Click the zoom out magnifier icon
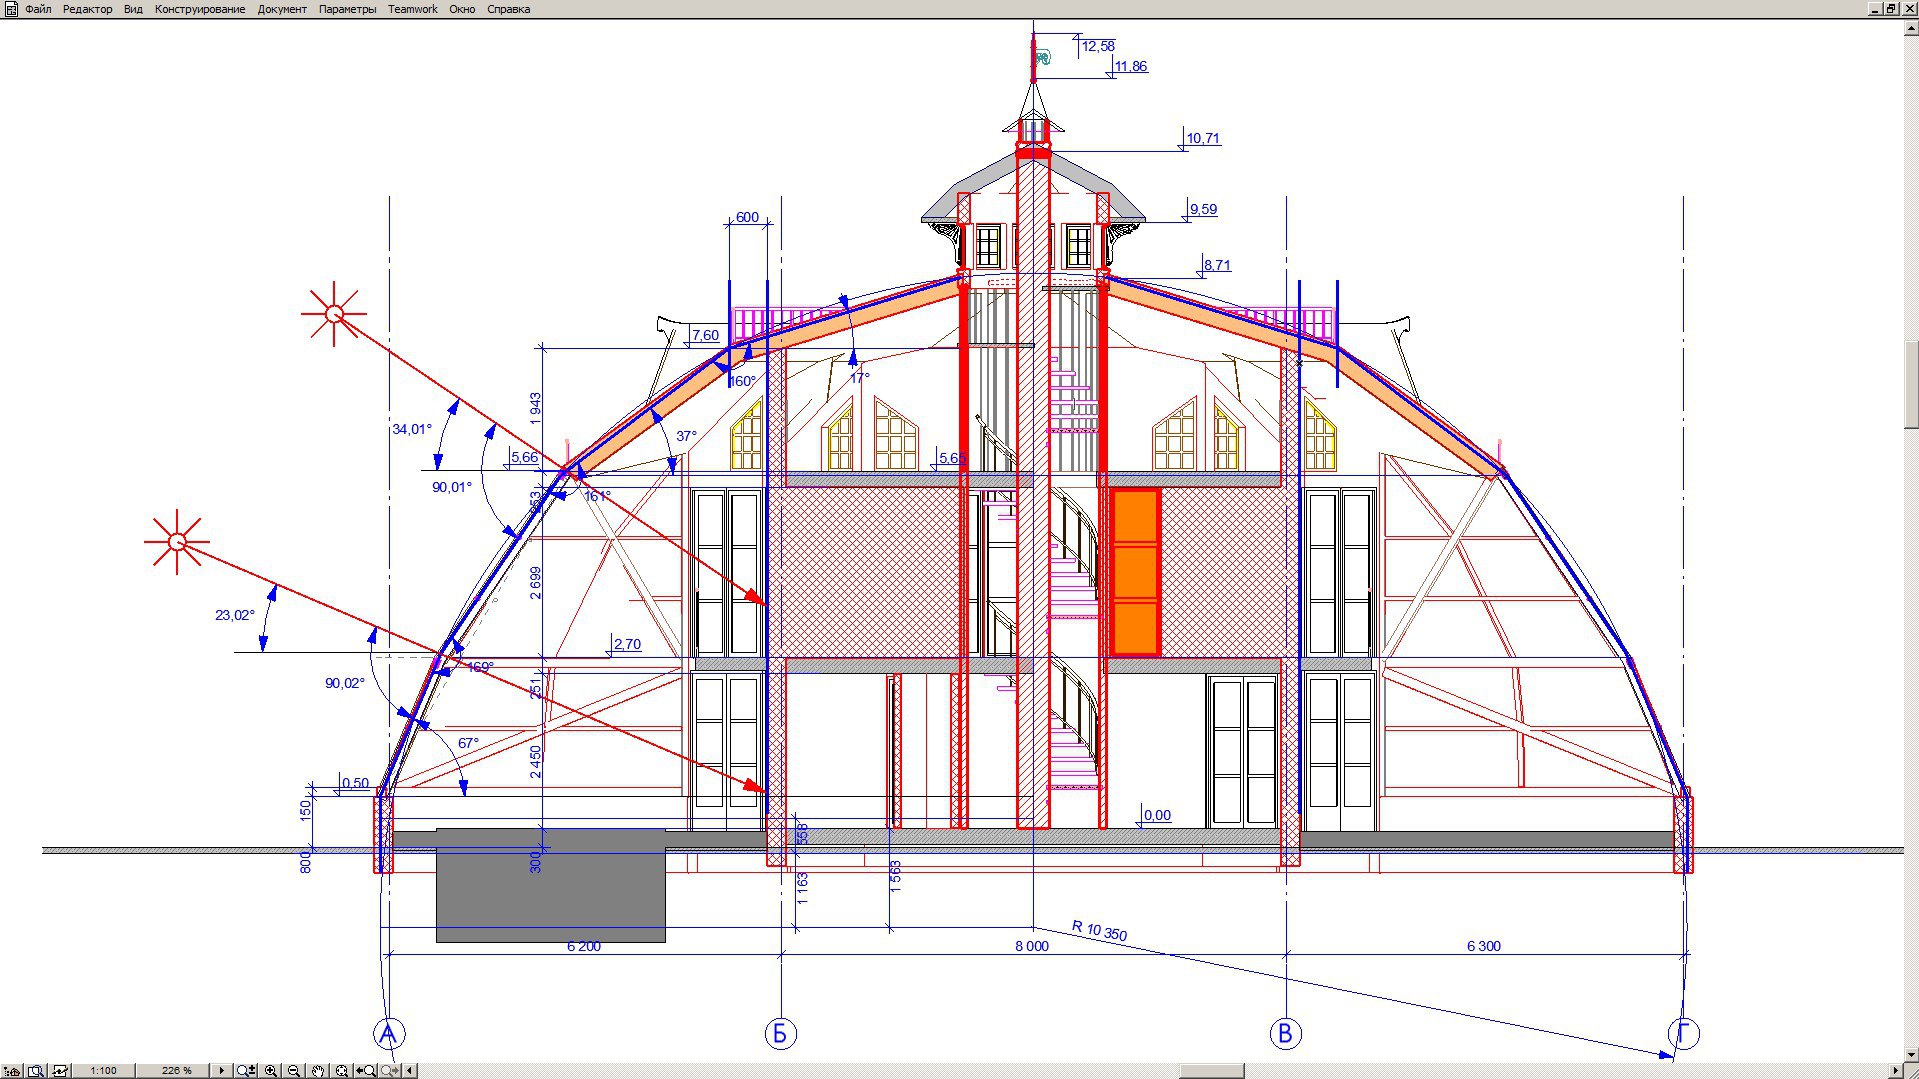 point(293,1070)
